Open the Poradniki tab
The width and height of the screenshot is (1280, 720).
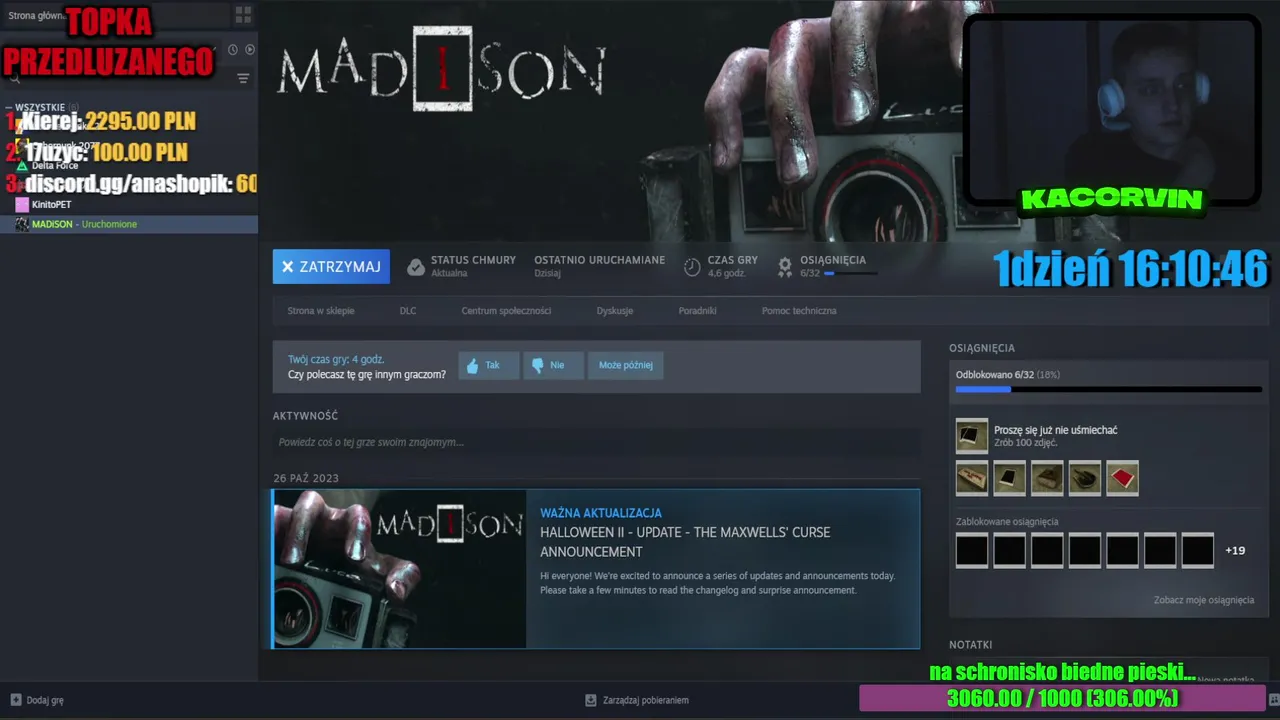pyautogui.click(x=697, y=310)
